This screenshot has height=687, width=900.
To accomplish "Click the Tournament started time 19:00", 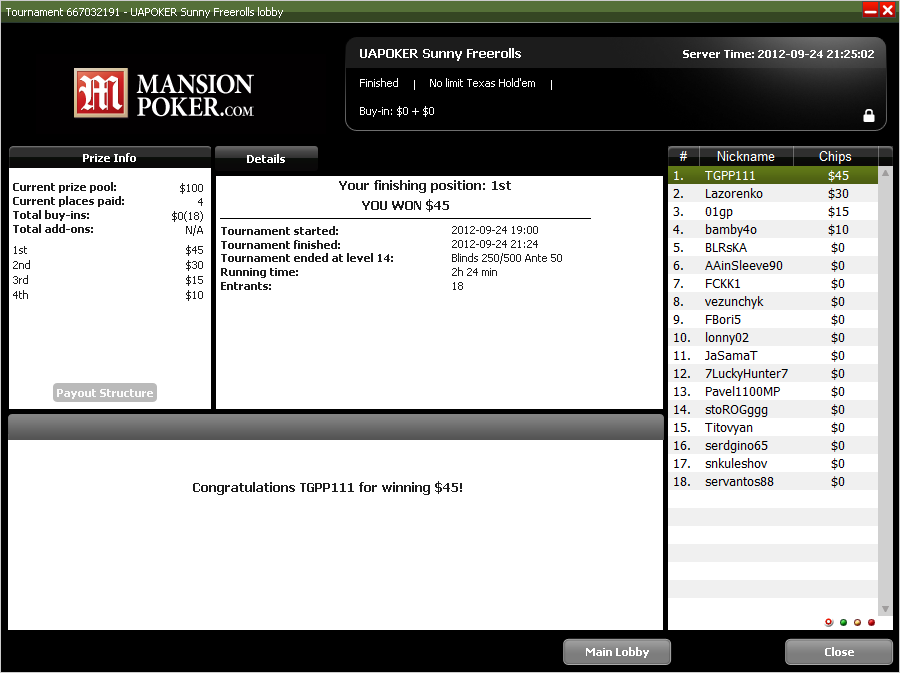I will click(x=495, y=230).
